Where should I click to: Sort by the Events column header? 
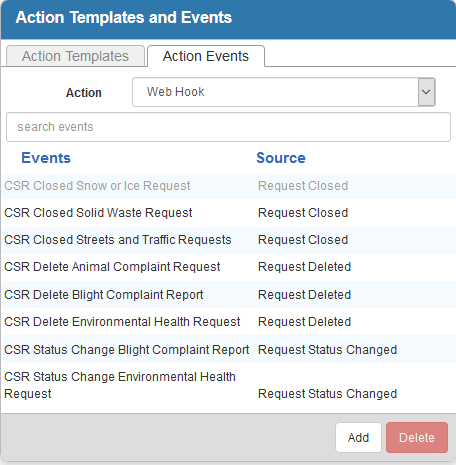46,158
